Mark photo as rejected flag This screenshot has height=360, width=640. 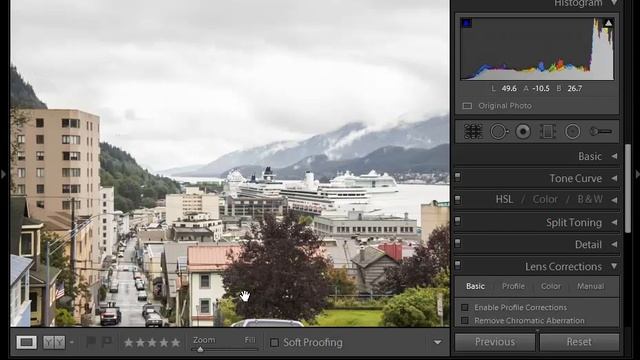pyautogui.click(x=107, y=342)
